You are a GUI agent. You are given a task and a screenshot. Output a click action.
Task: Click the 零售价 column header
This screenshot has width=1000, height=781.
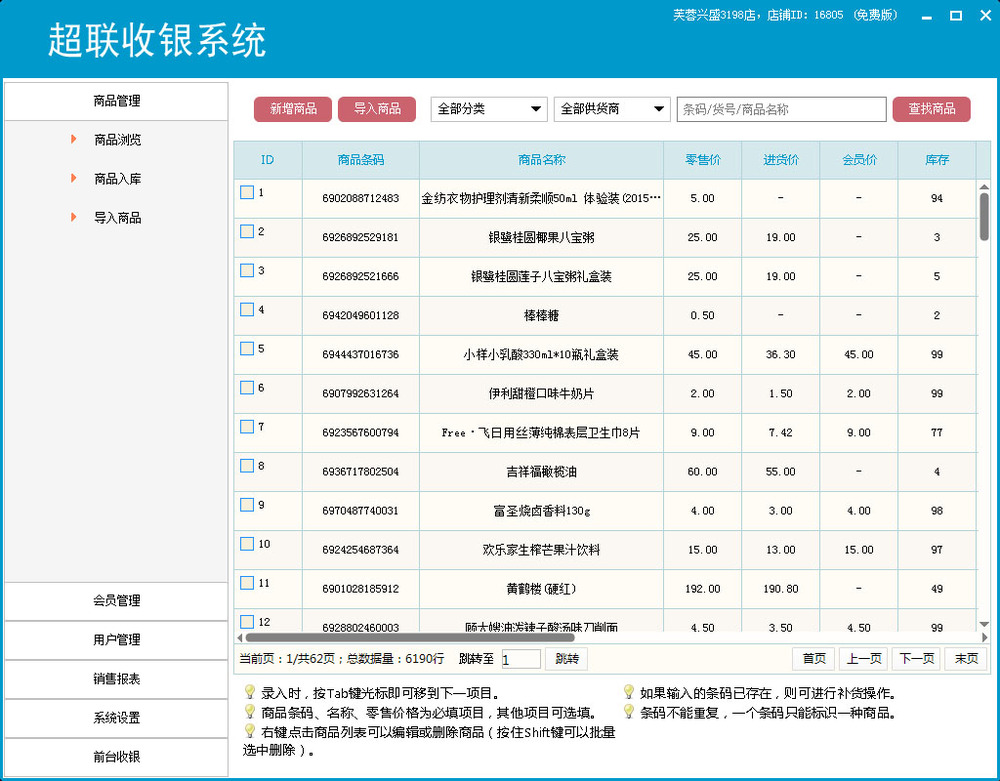click(x=703, y=160)
